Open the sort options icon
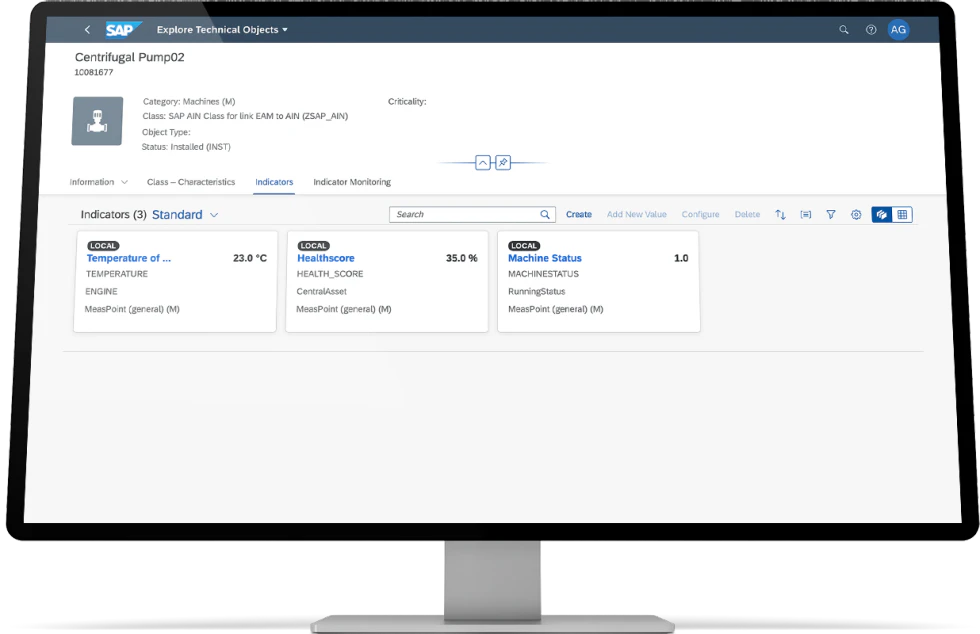The height and width of the screenshot is (634, 980). [x=780, y=214]
